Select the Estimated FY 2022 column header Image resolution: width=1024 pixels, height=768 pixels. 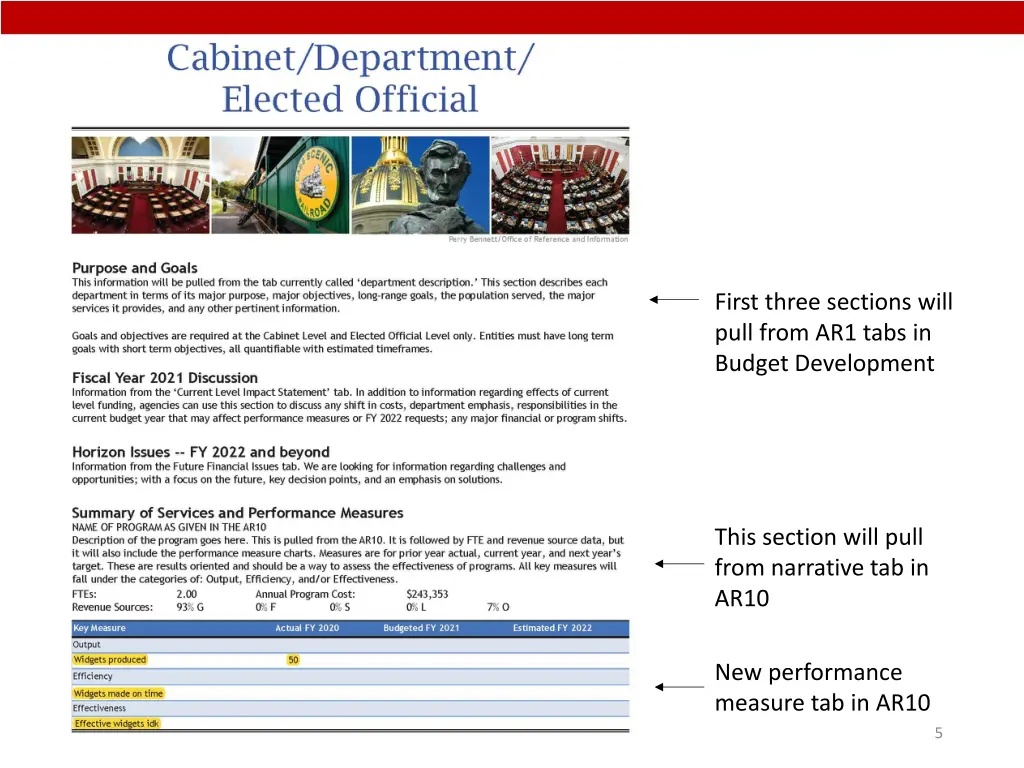(x=552, y=628)
